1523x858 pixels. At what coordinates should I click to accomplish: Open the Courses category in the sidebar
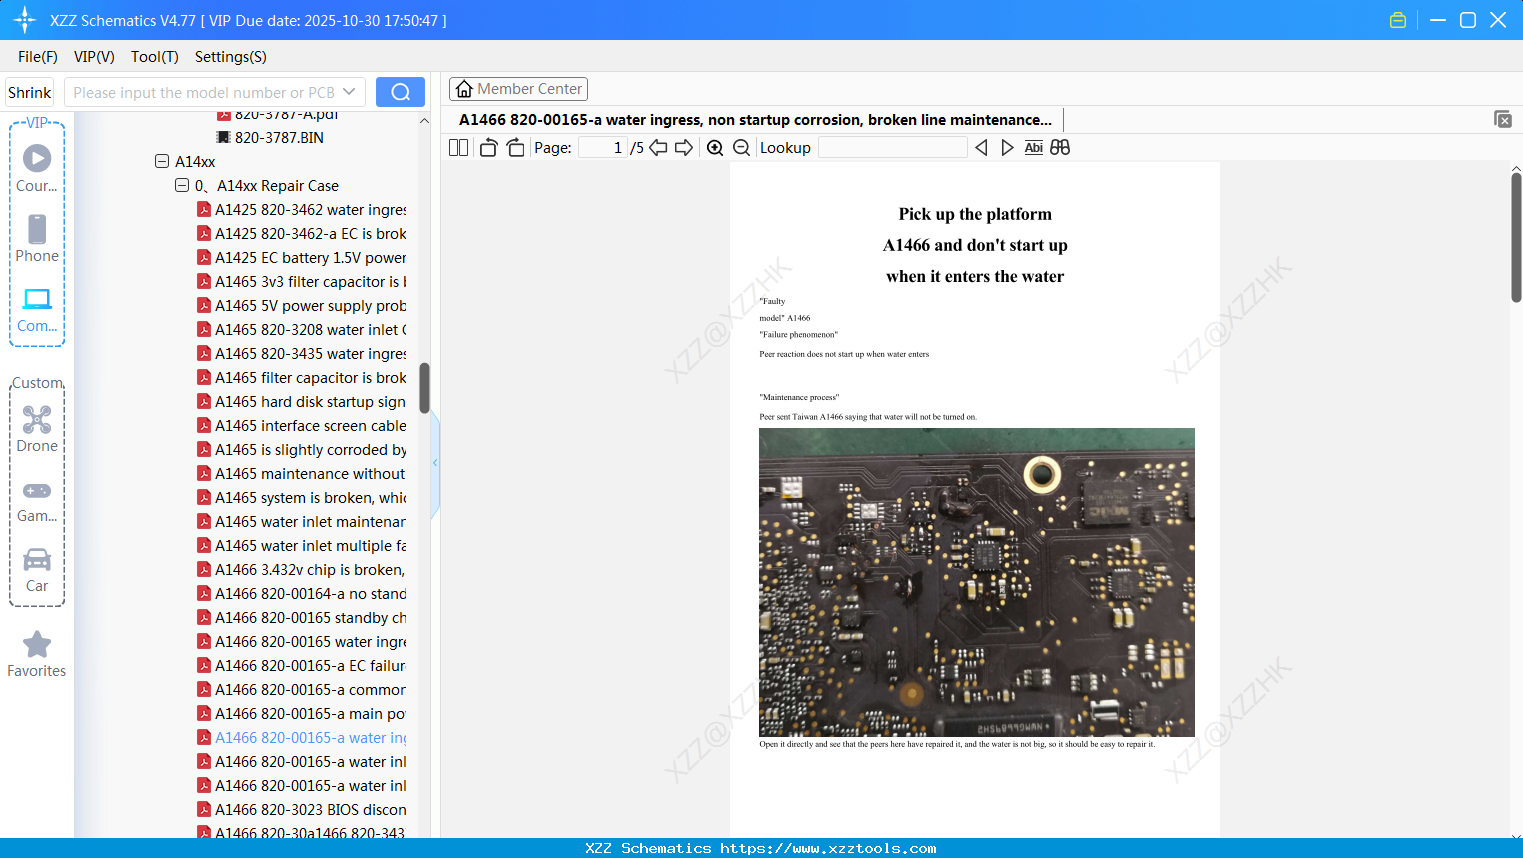[37, 168]
